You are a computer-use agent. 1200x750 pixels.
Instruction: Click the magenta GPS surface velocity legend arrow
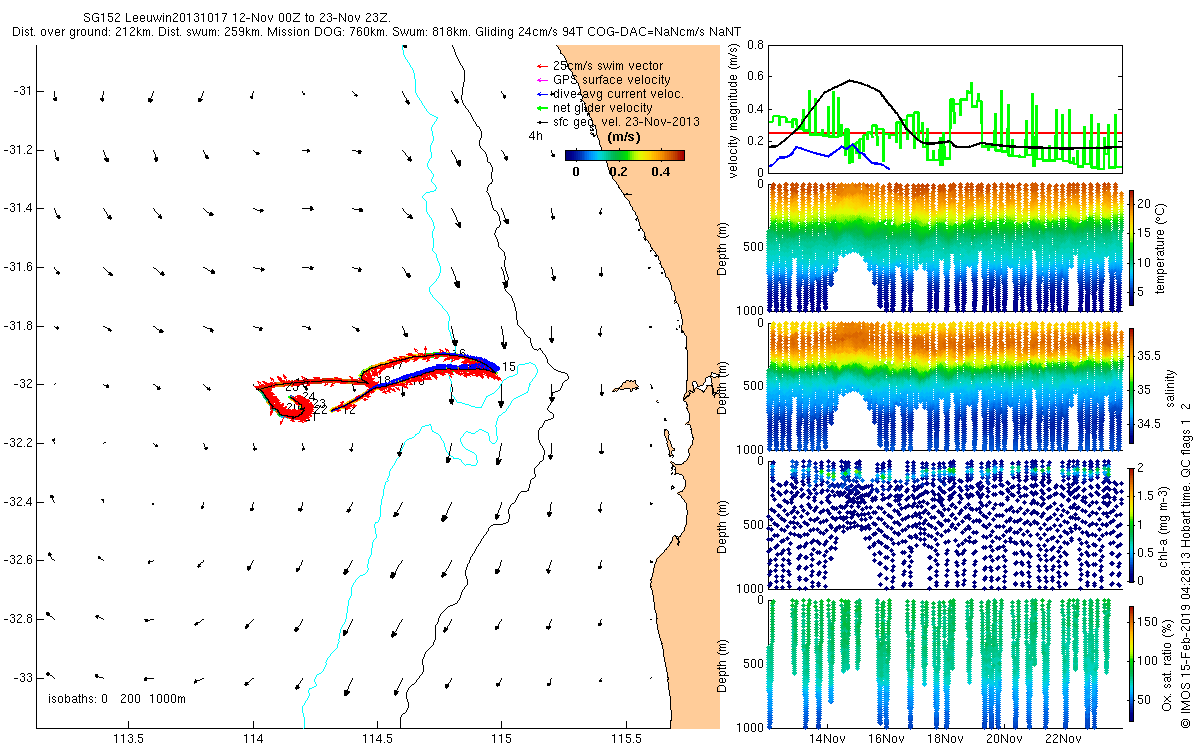pos(541,80)
